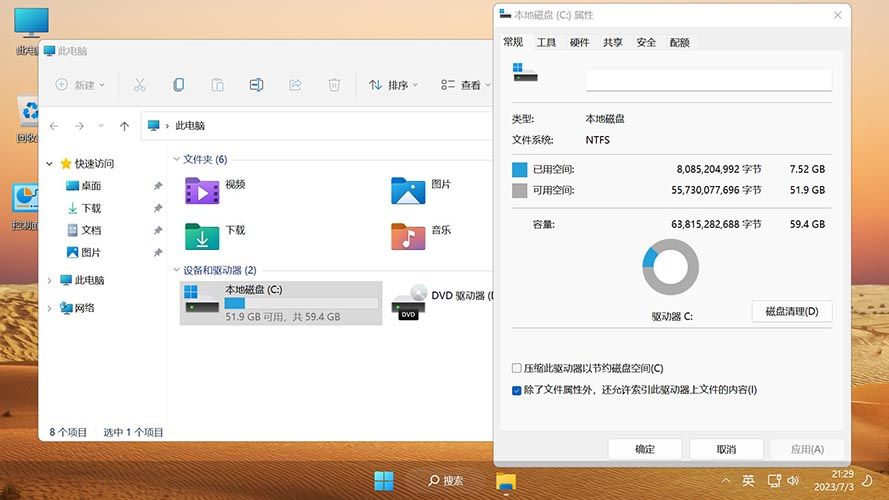
Task: Click 搜索 on the taskbar
Action: pyautogui.click(x=446, y=481)
